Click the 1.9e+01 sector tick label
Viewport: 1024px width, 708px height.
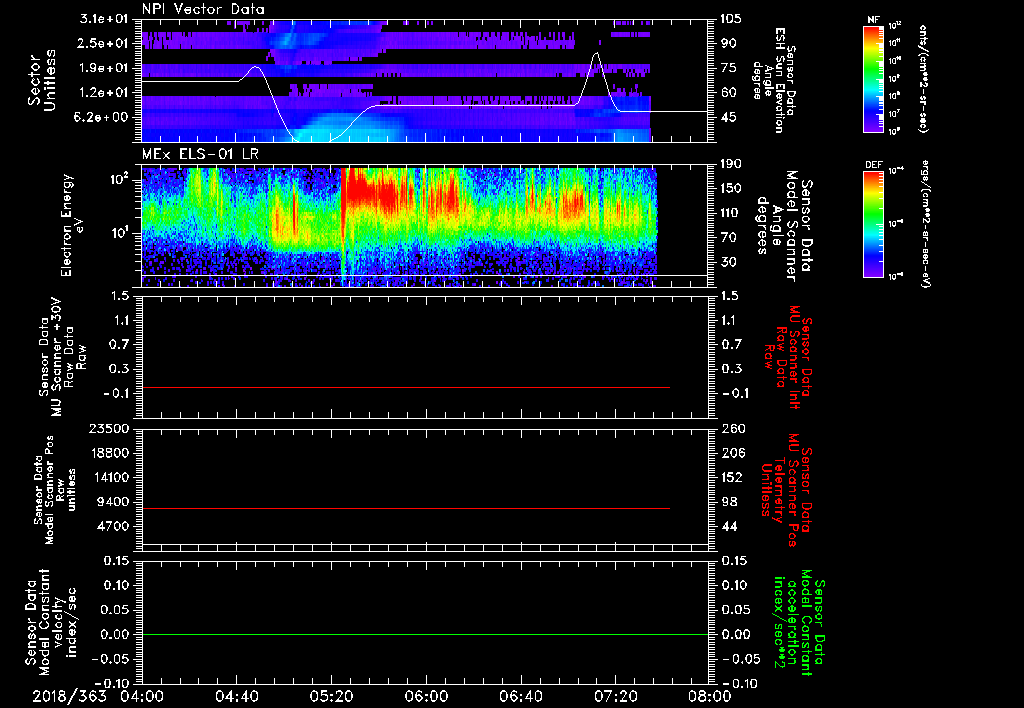tap(104, 68)
